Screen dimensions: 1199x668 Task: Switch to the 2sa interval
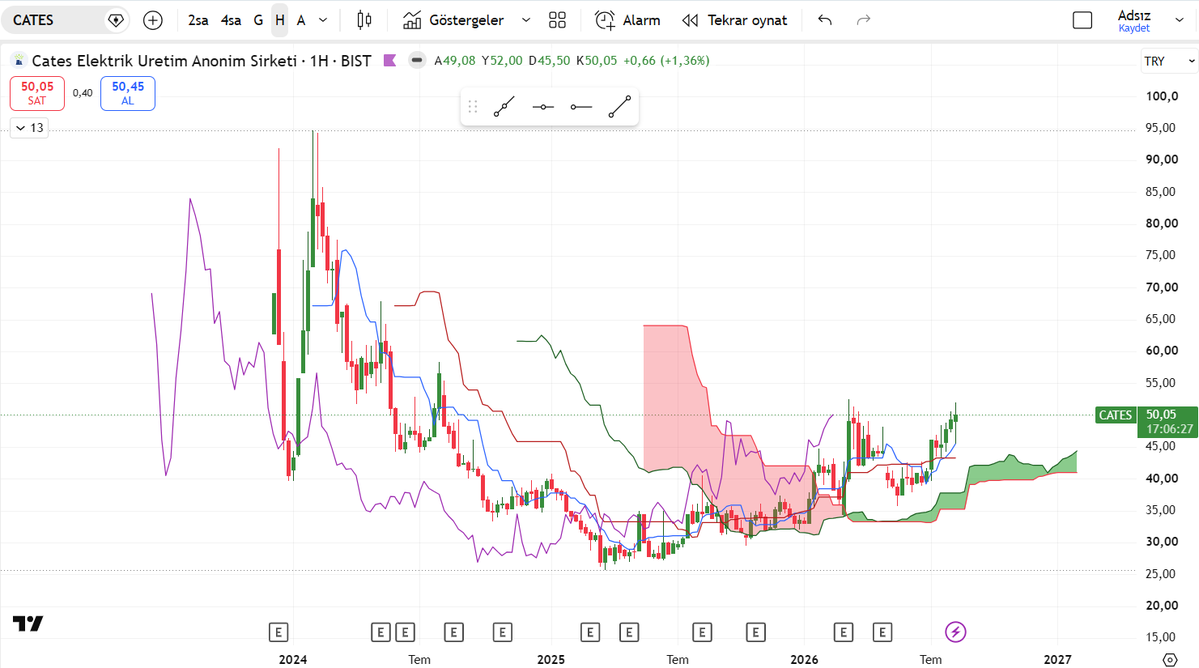pyautogui.click(x=198, y=21)
